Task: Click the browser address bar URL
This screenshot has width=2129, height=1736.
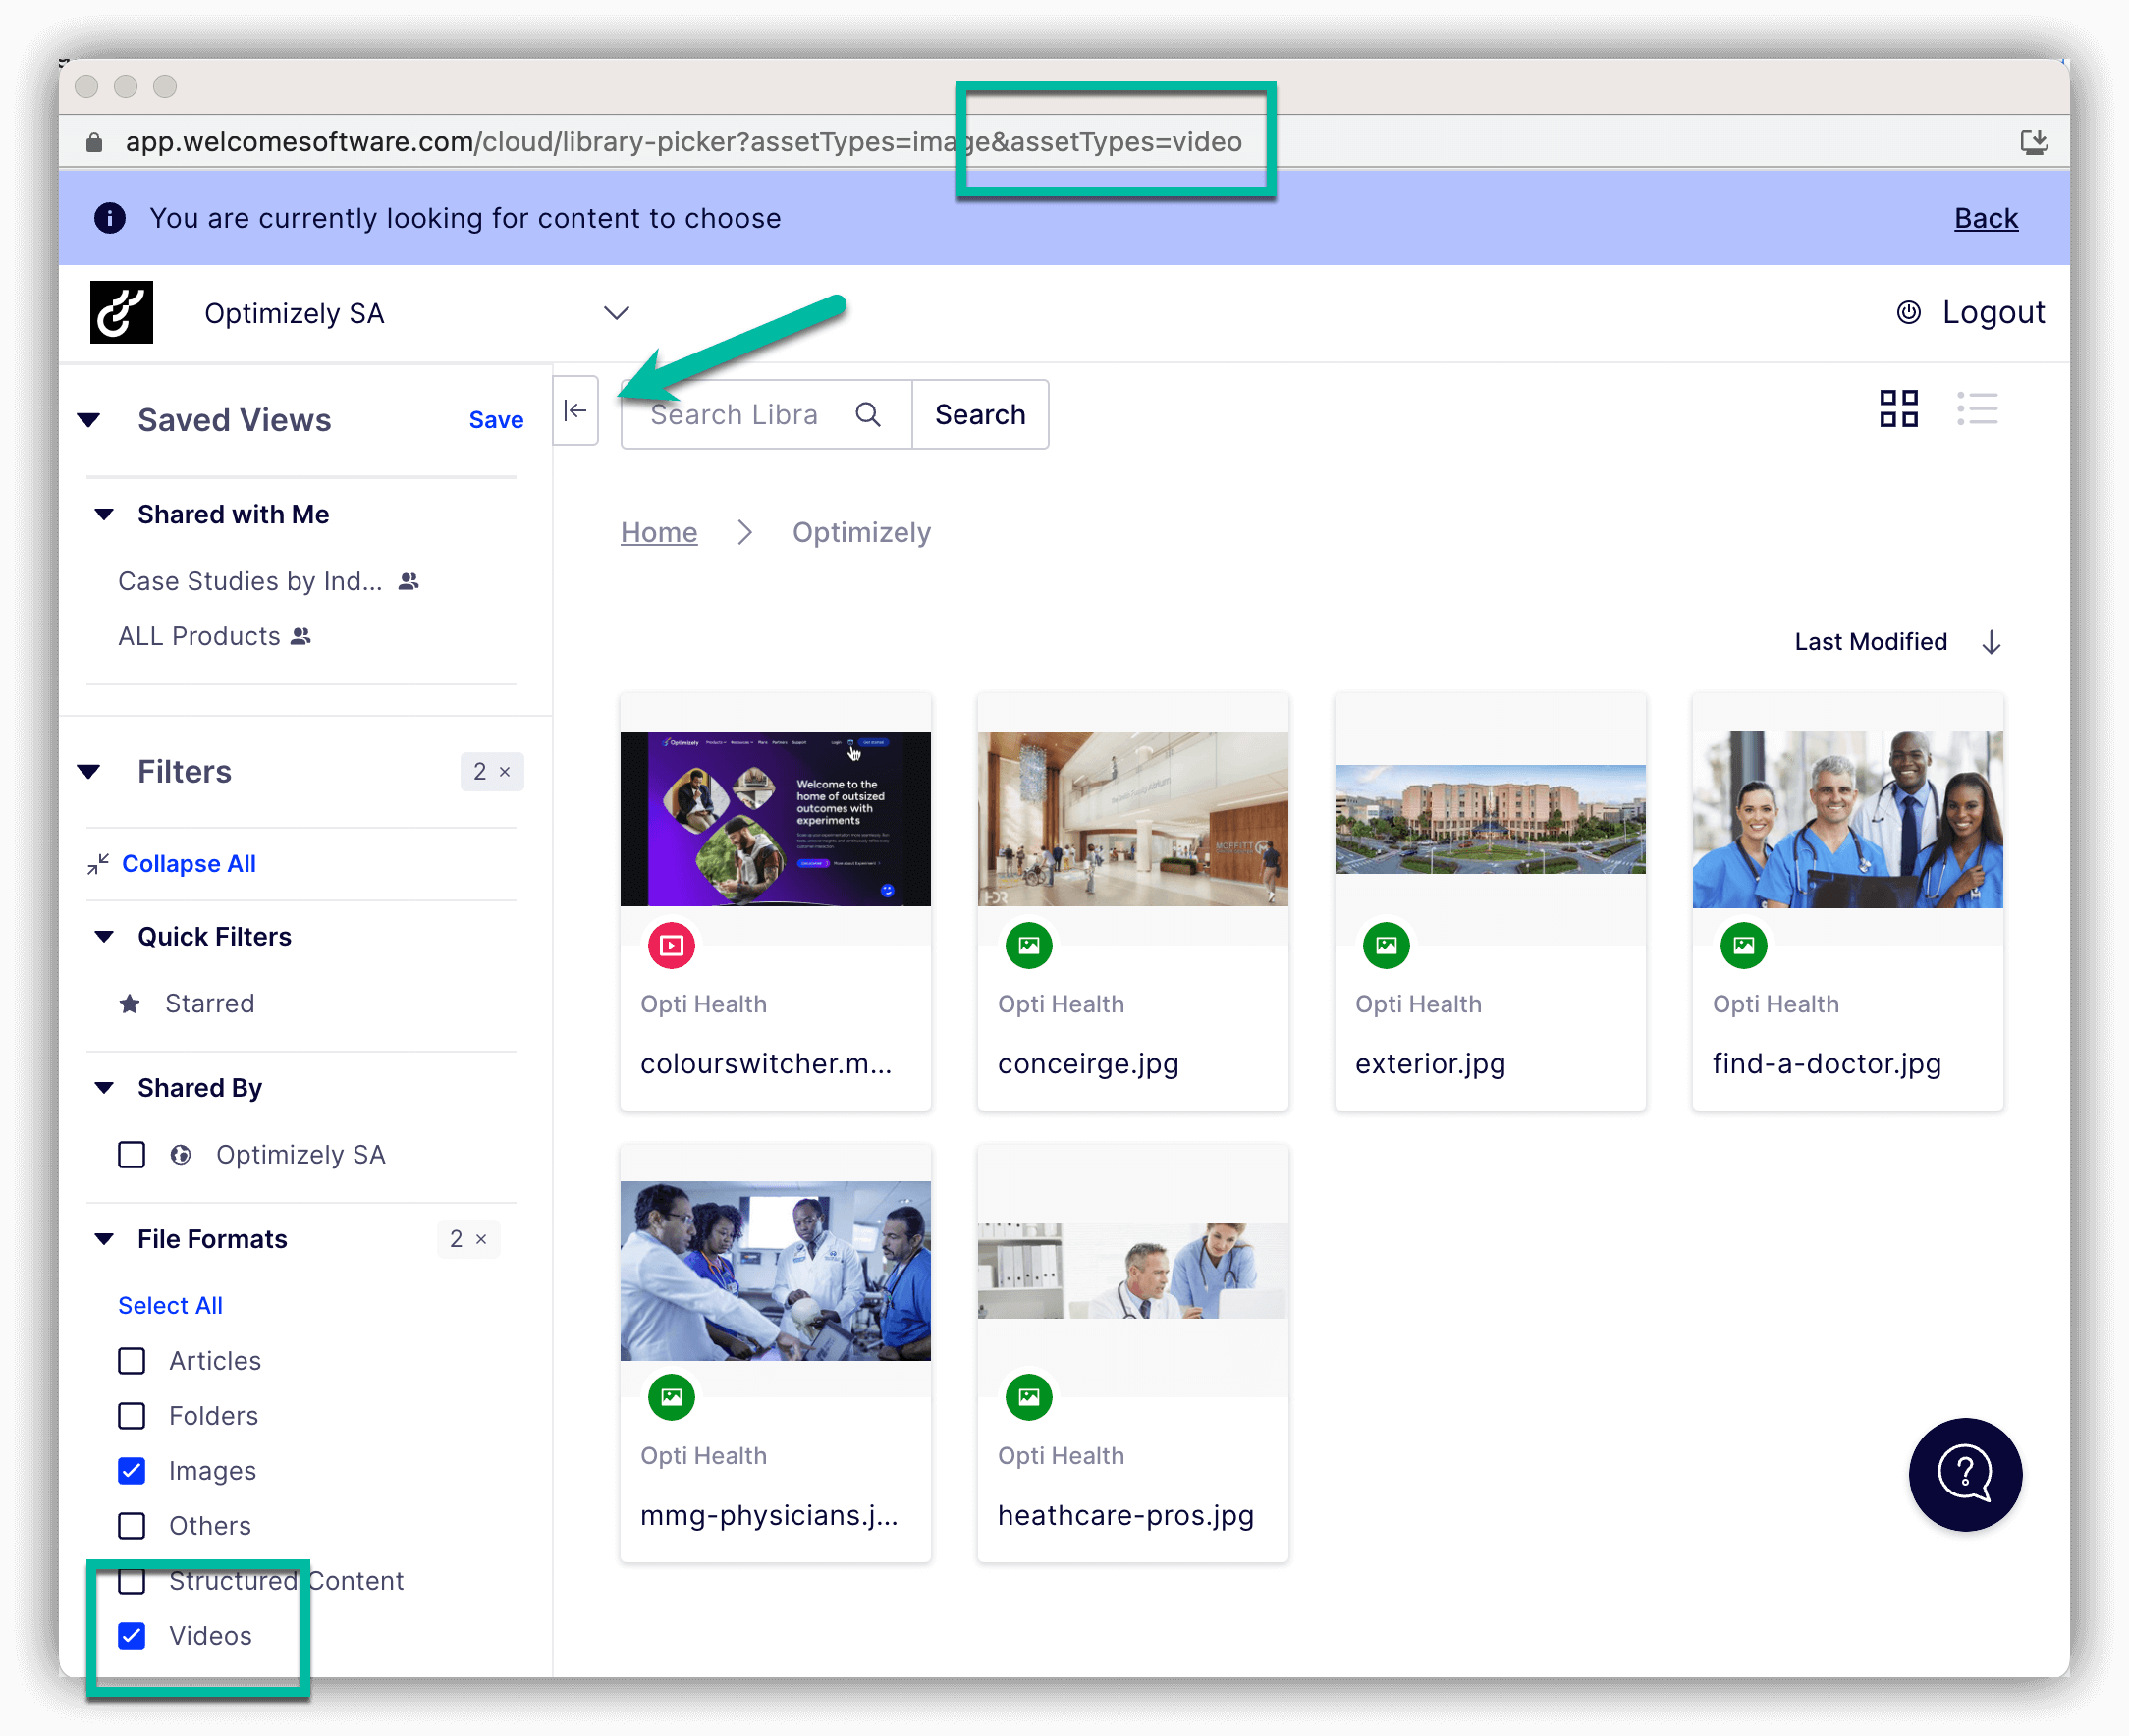Action: [x=683, y=142]
